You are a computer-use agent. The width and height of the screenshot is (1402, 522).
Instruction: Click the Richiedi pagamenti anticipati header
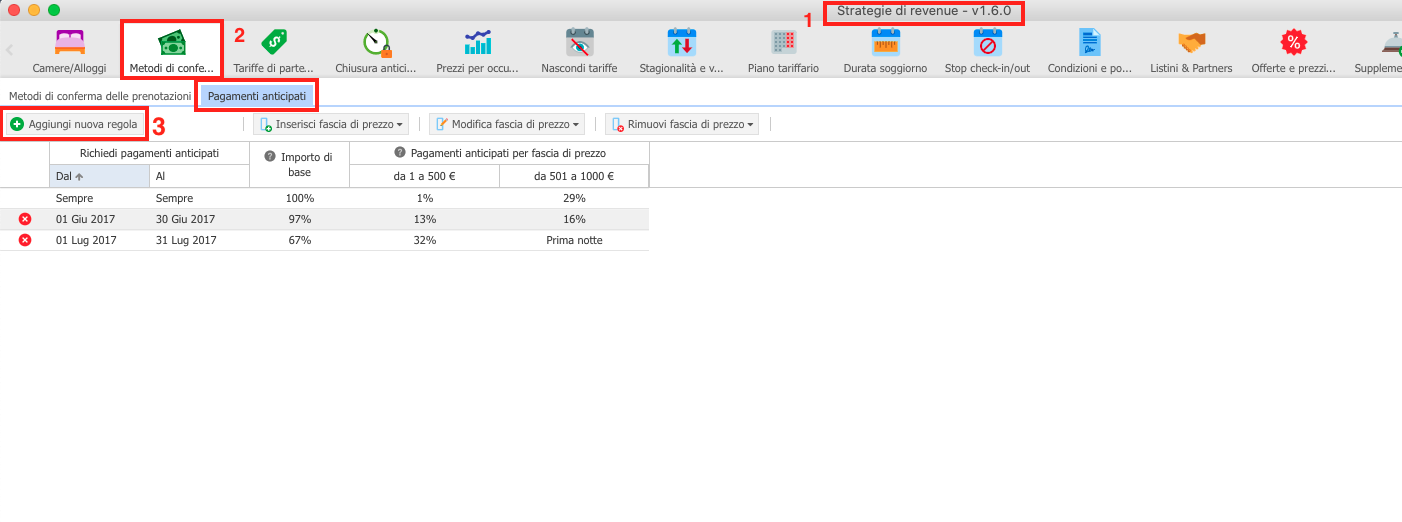tap(149, 153)
